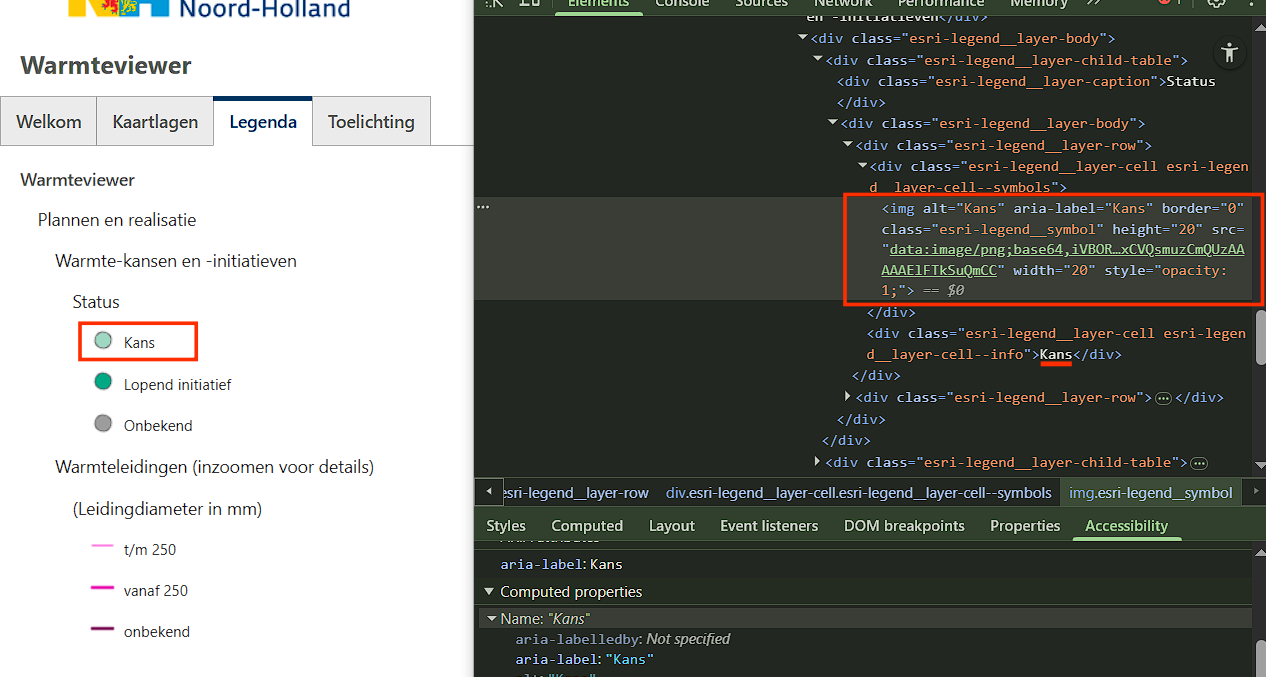Click the inspect element picker icon
This screenshot has width=1266, height=677.
tap(494, 3)
